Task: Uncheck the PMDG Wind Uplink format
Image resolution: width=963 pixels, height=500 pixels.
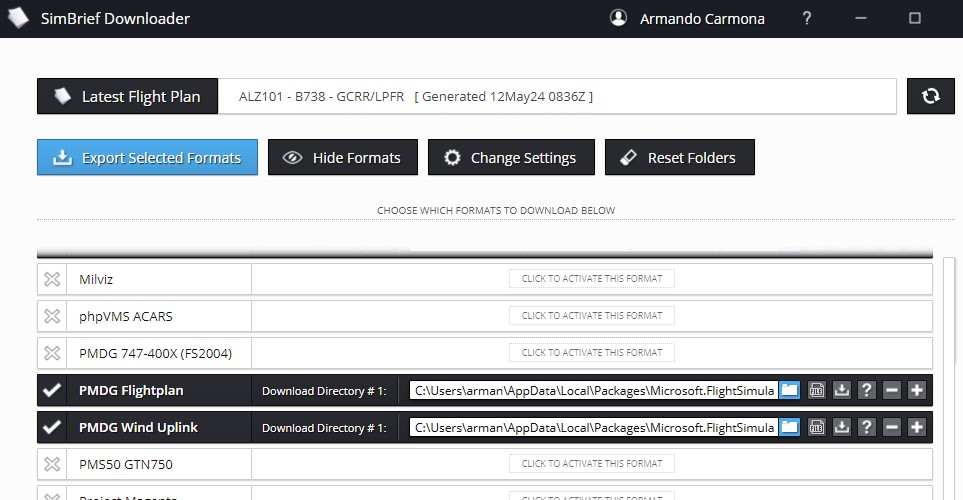Action: point(52,427)
